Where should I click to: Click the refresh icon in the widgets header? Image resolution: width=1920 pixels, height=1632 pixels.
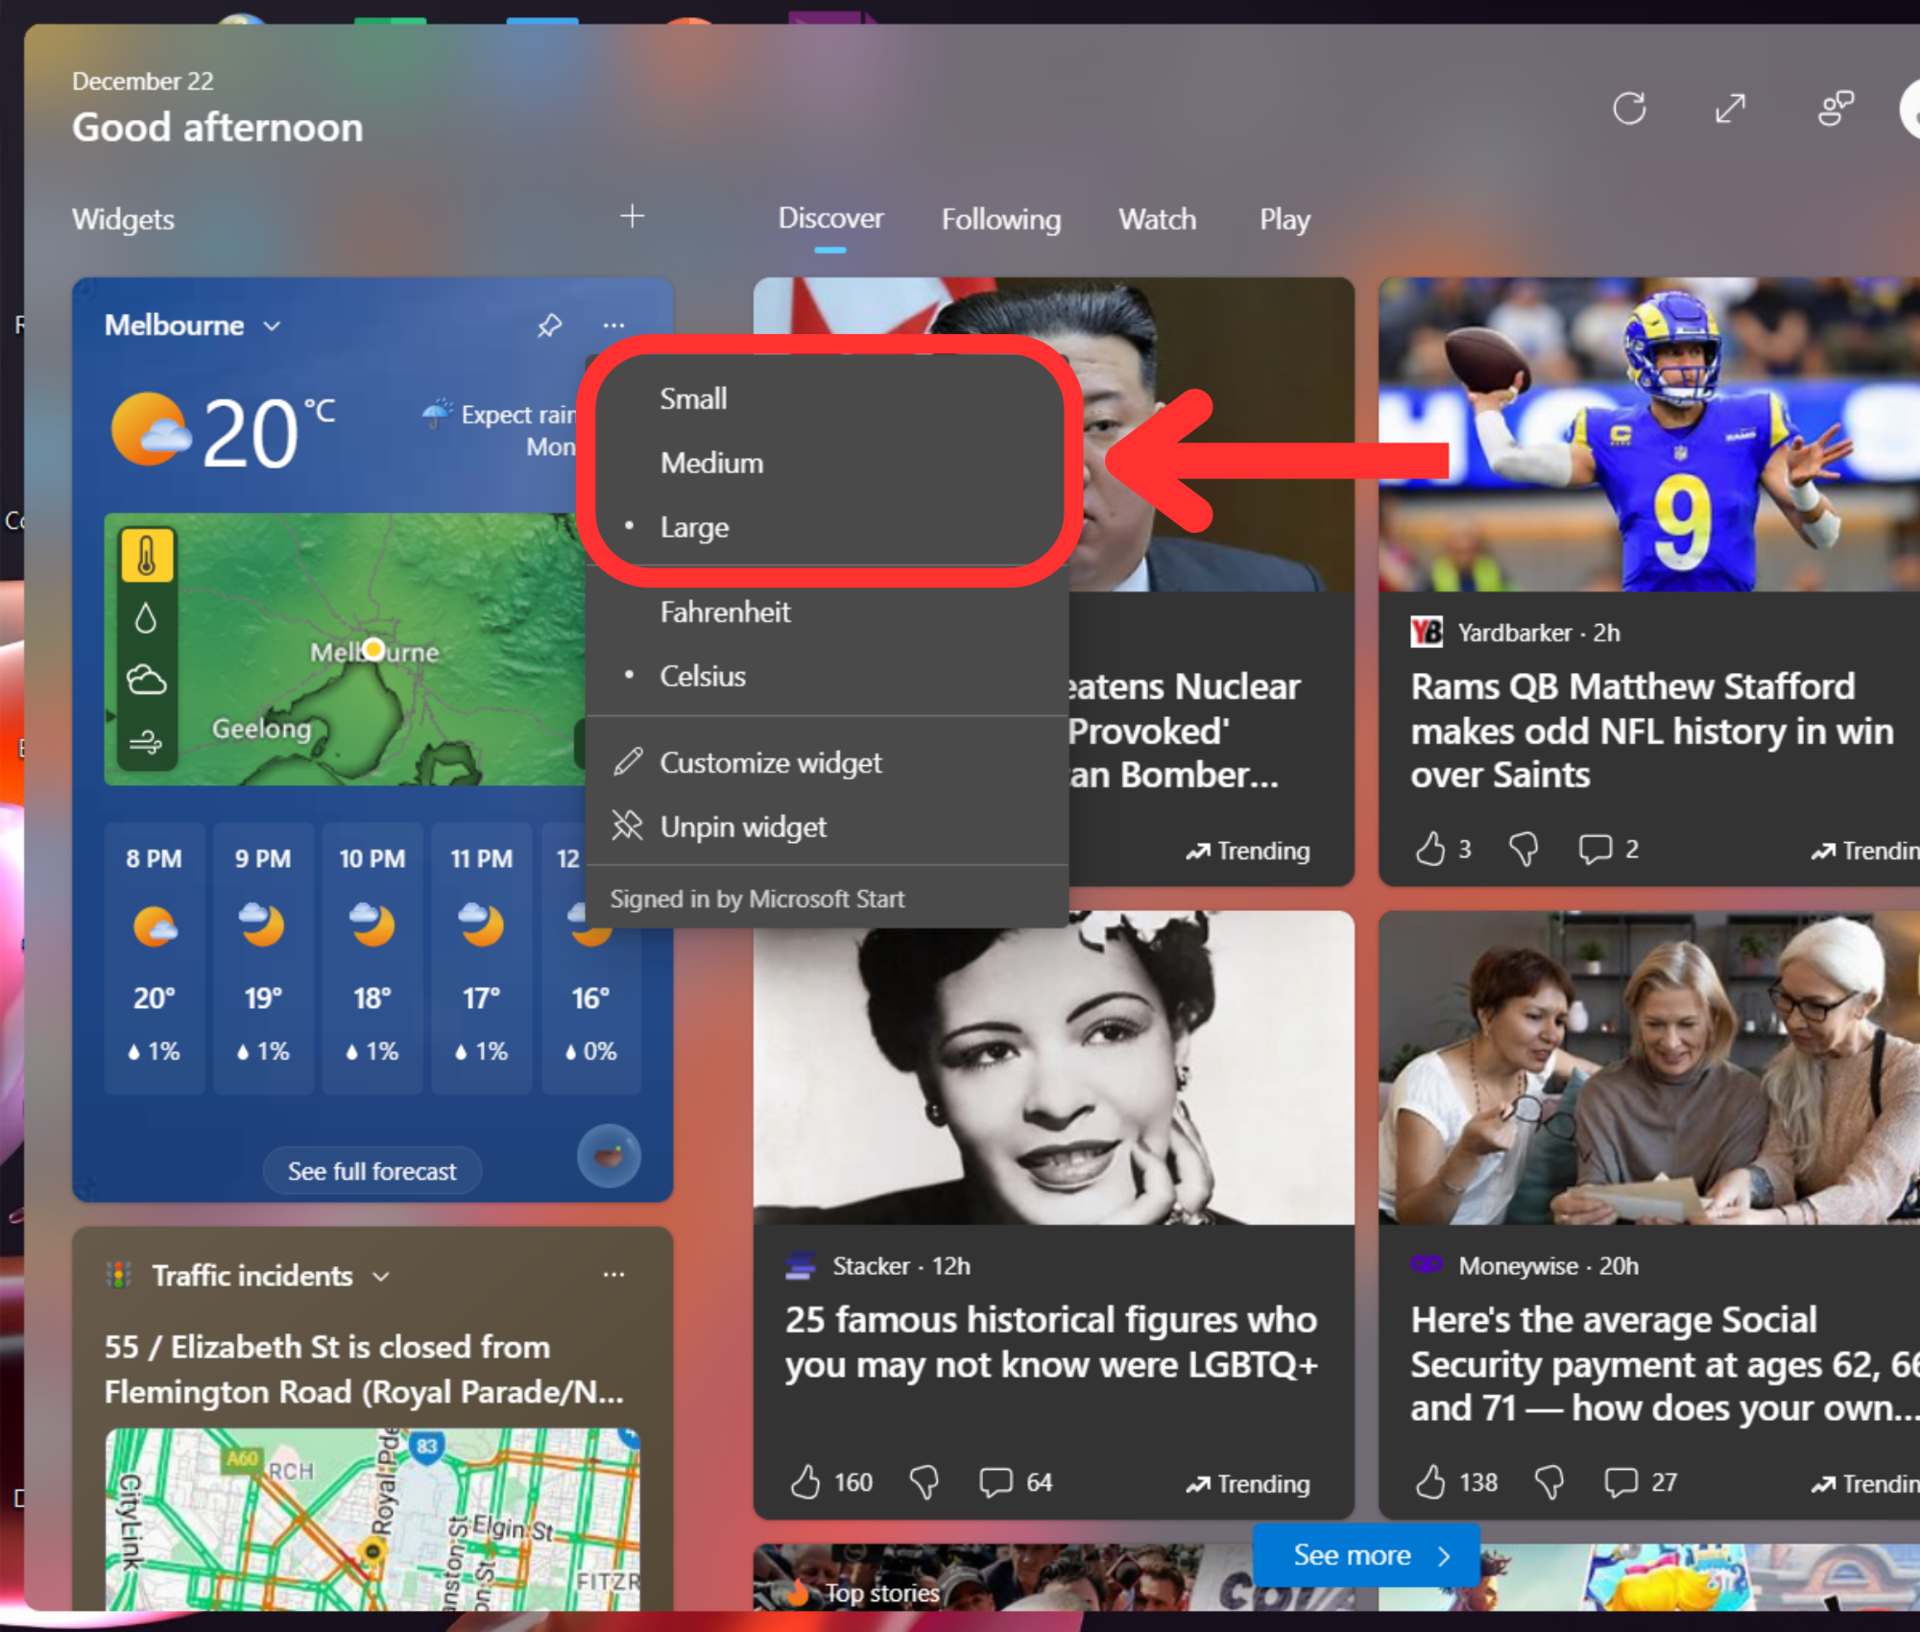click(1629, 108)
